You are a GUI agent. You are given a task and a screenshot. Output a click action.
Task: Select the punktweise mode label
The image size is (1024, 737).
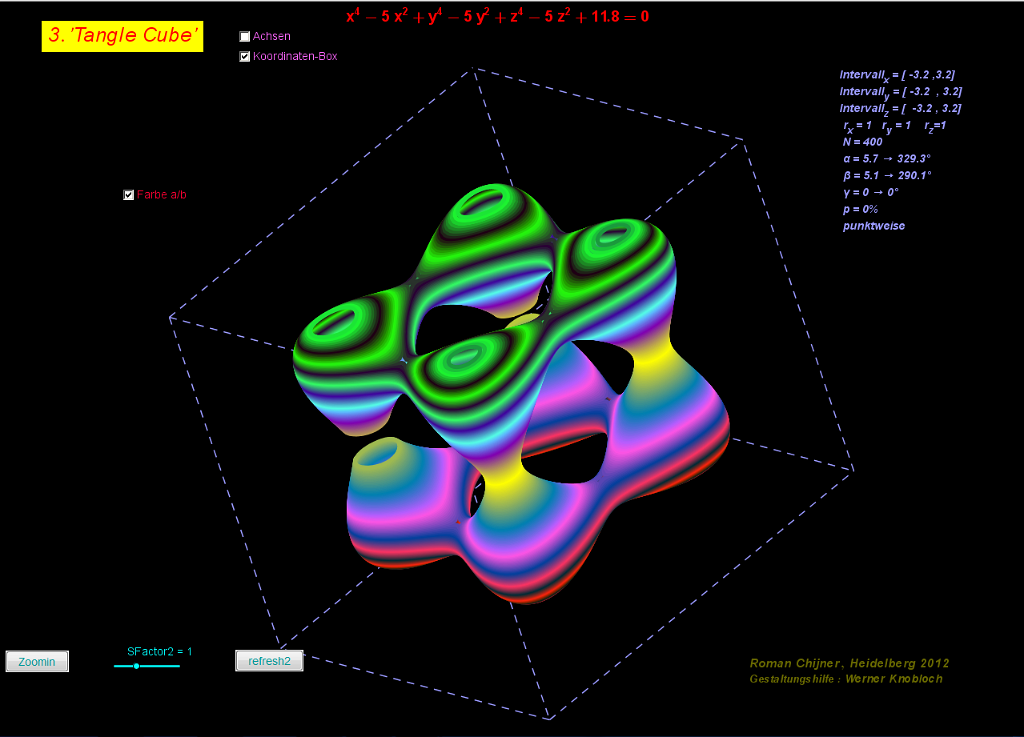873,226
